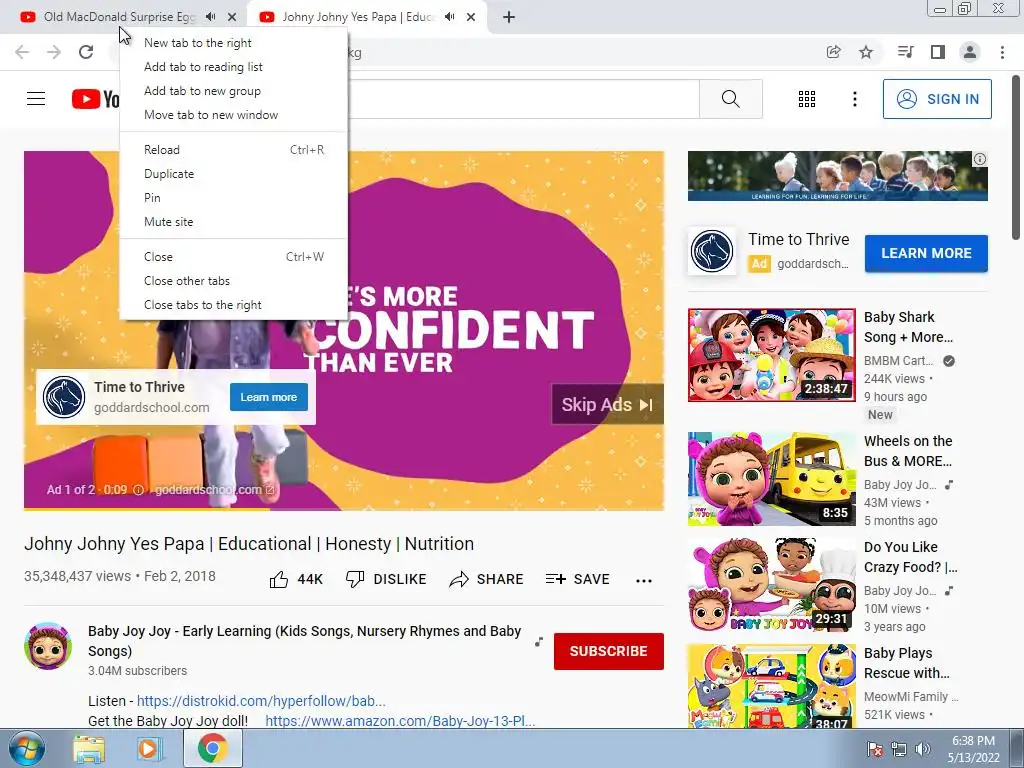Click the audio indicator on Old MacDonald tab
Viewport: 1024px width, 768px height.
[x=210, y=17]
